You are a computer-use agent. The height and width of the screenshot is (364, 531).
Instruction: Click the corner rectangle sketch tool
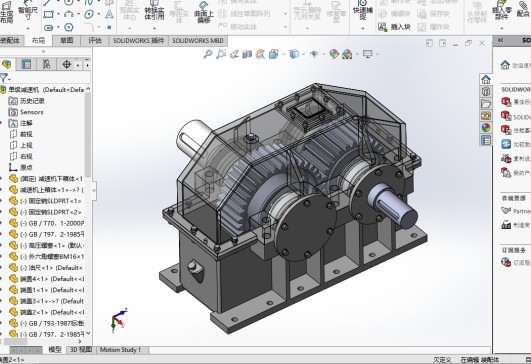(48, 14)
